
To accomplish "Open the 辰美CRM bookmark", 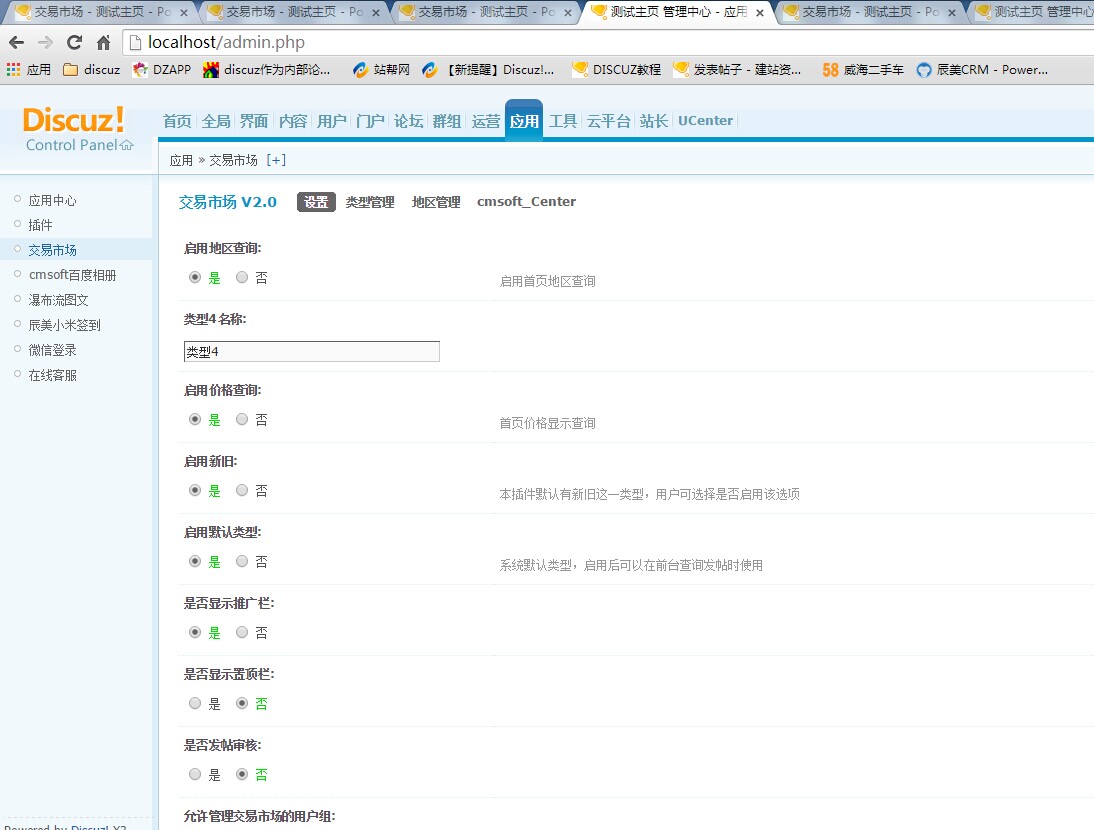I will pos(982,70).
